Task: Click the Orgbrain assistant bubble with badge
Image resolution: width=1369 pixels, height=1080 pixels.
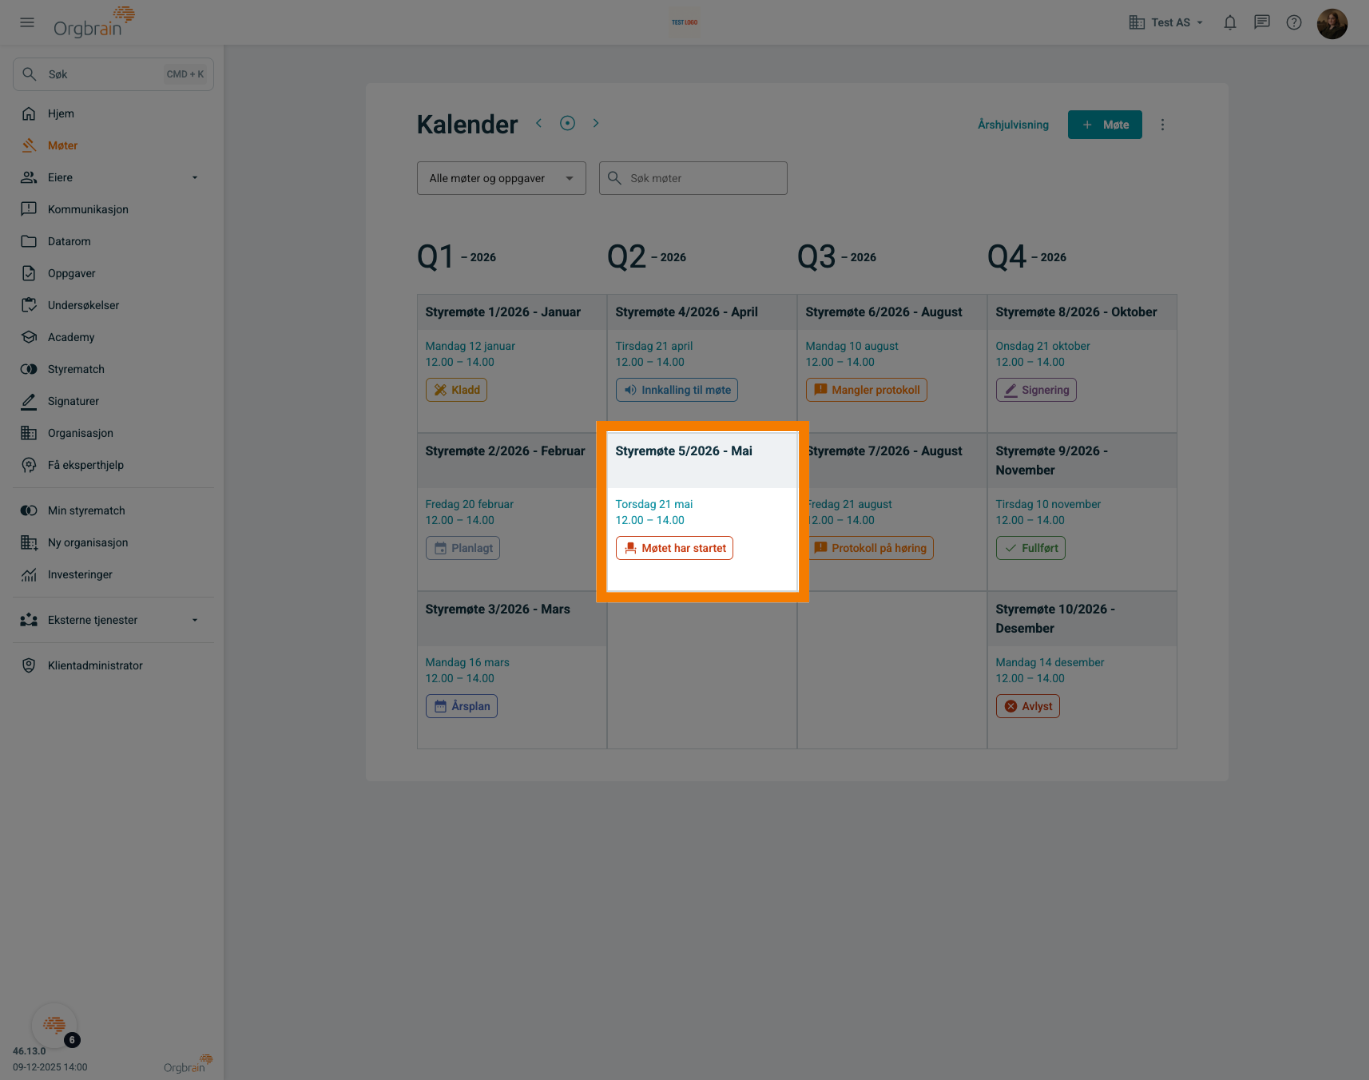Action: pyautogui.click(x=55, y=1025)
